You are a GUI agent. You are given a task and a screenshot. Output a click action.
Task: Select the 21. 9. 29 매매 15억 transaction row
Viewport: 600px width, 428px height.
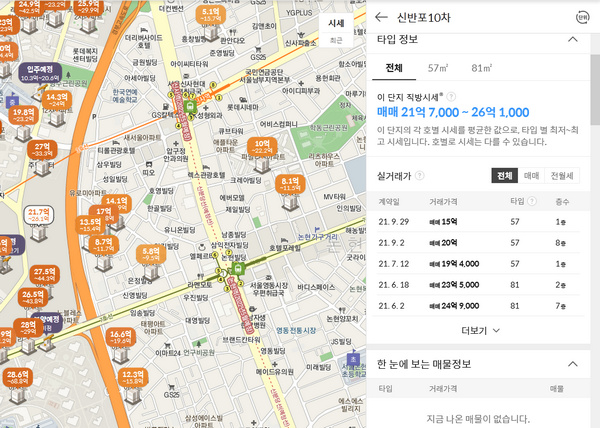click(x=478, y=221)
